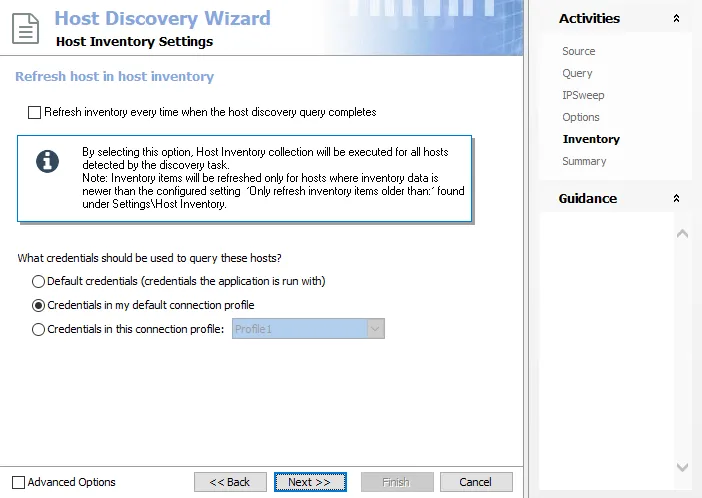
Task: Open the Profile1 connection profile dropdown
Action: point(375,329)
